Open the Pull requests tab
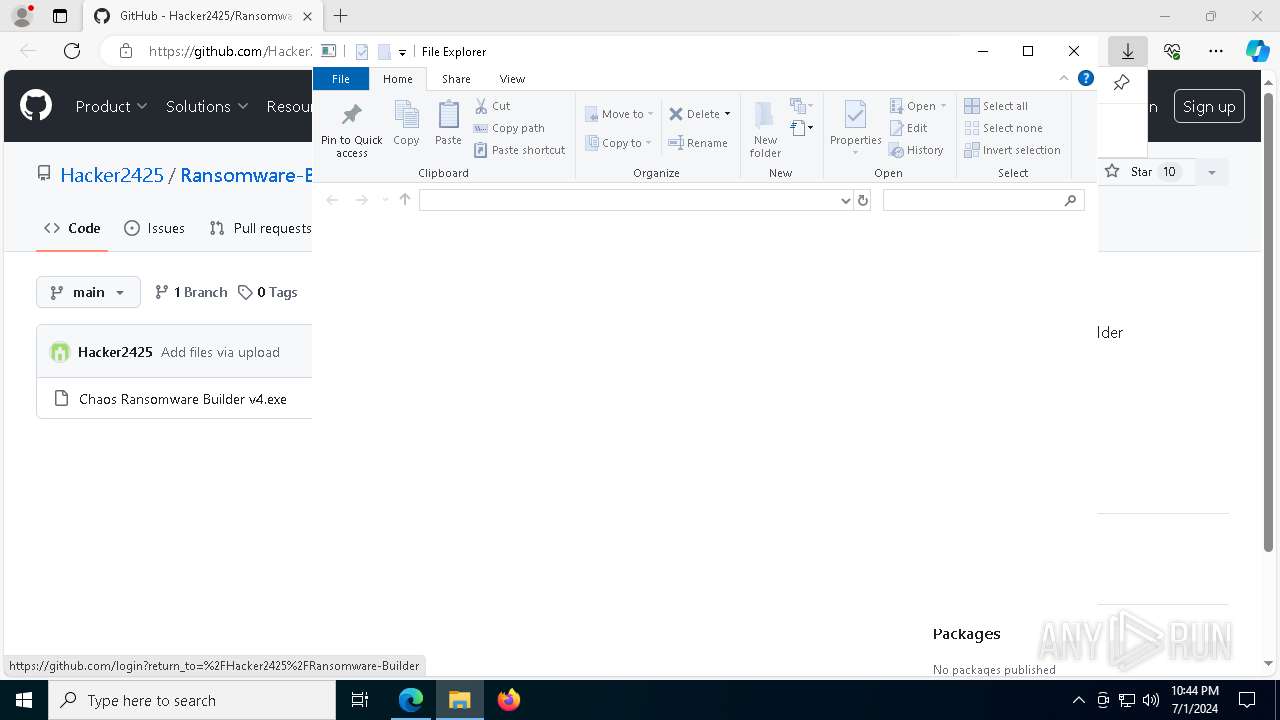 [260, 228]
